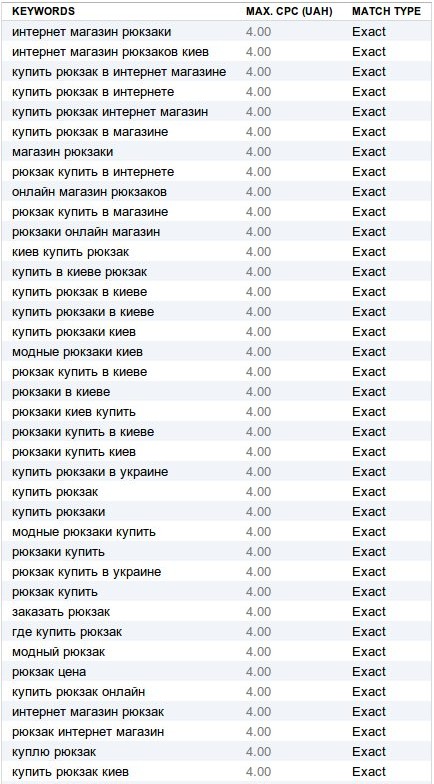Select keyword "модные рюкзаки купить"
Image resolution: width=434 pixels, height=784 pixels.
click(84, 532)
